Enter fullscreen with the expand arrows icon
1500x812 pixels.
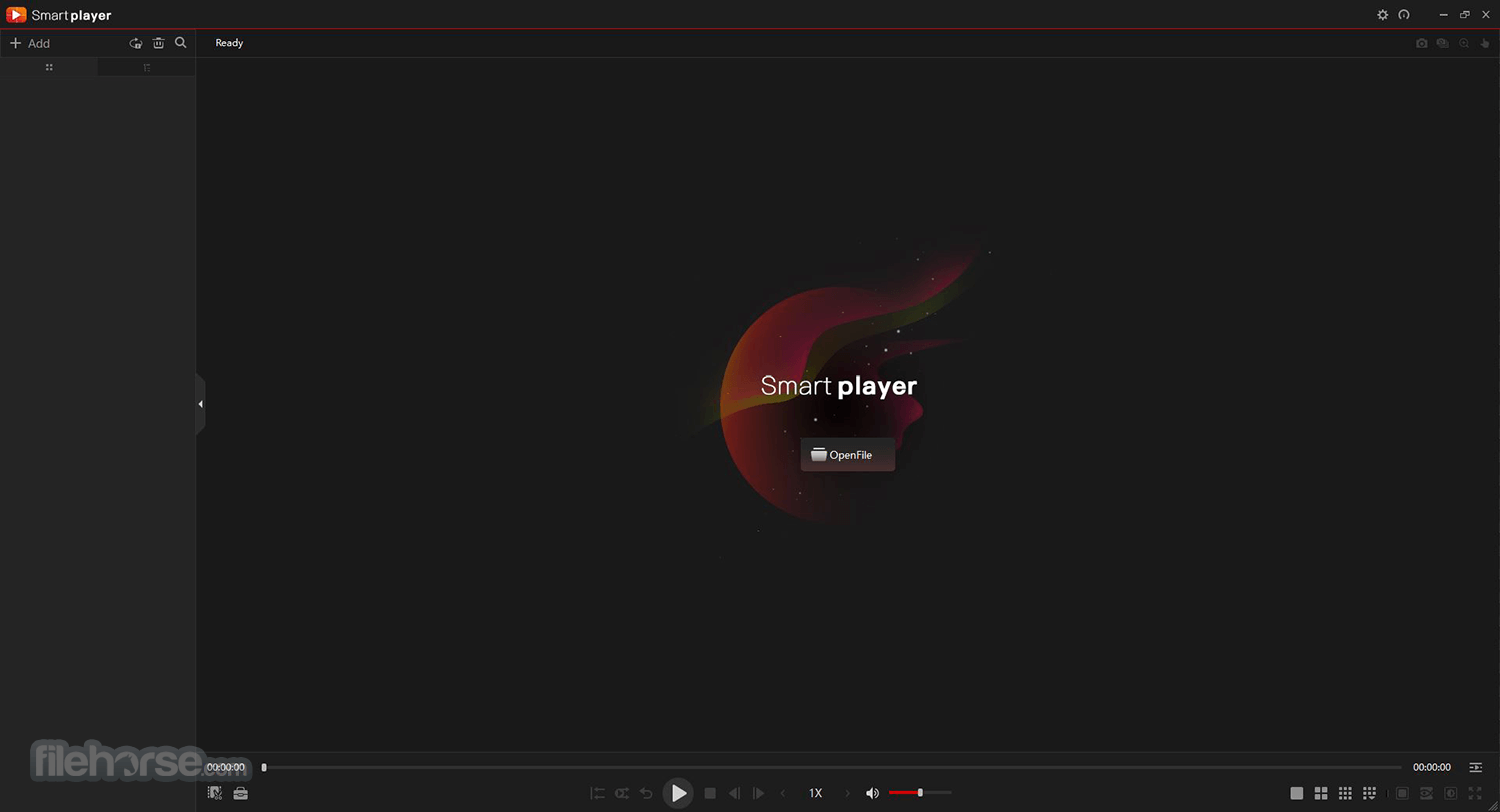tap(1475, 793)
